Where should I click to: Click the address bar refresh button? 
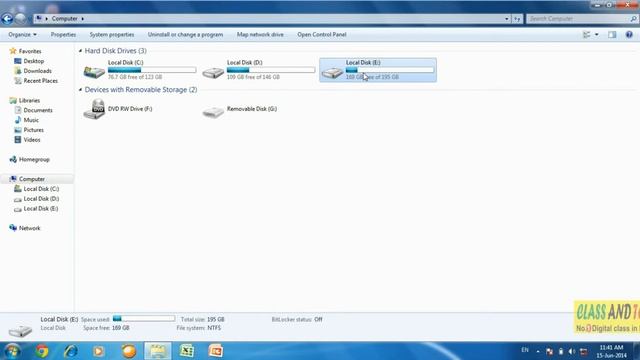(517, 19)
